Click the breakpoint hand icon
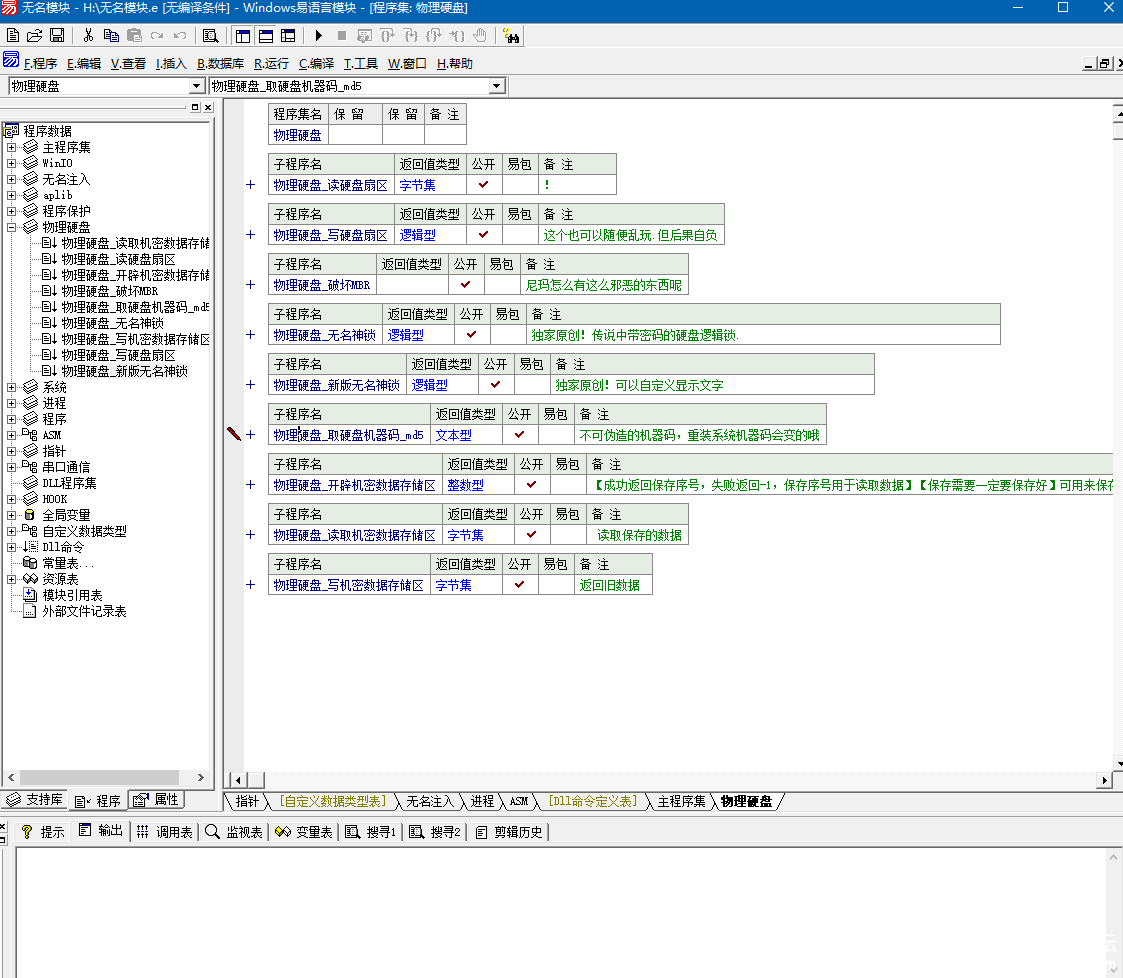 [480, 35]
